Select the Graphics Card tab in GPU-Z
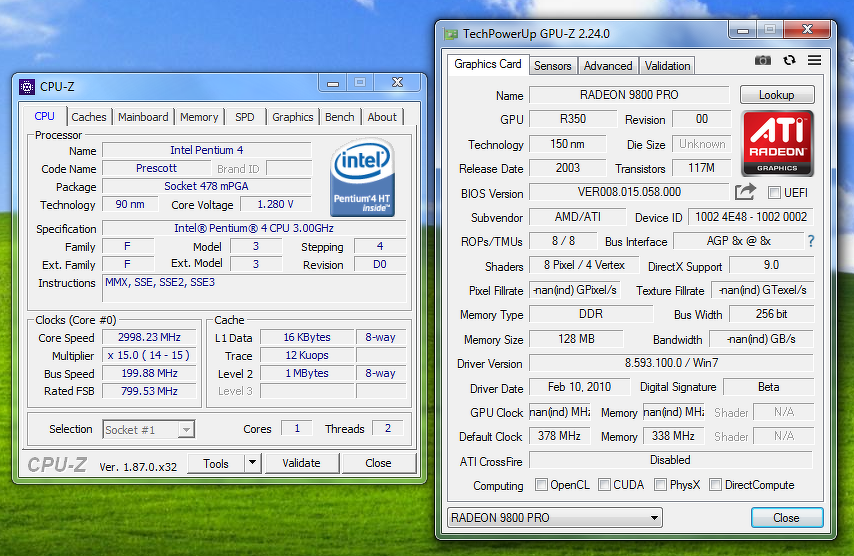 pyautogui.click(x=487, y=64)
